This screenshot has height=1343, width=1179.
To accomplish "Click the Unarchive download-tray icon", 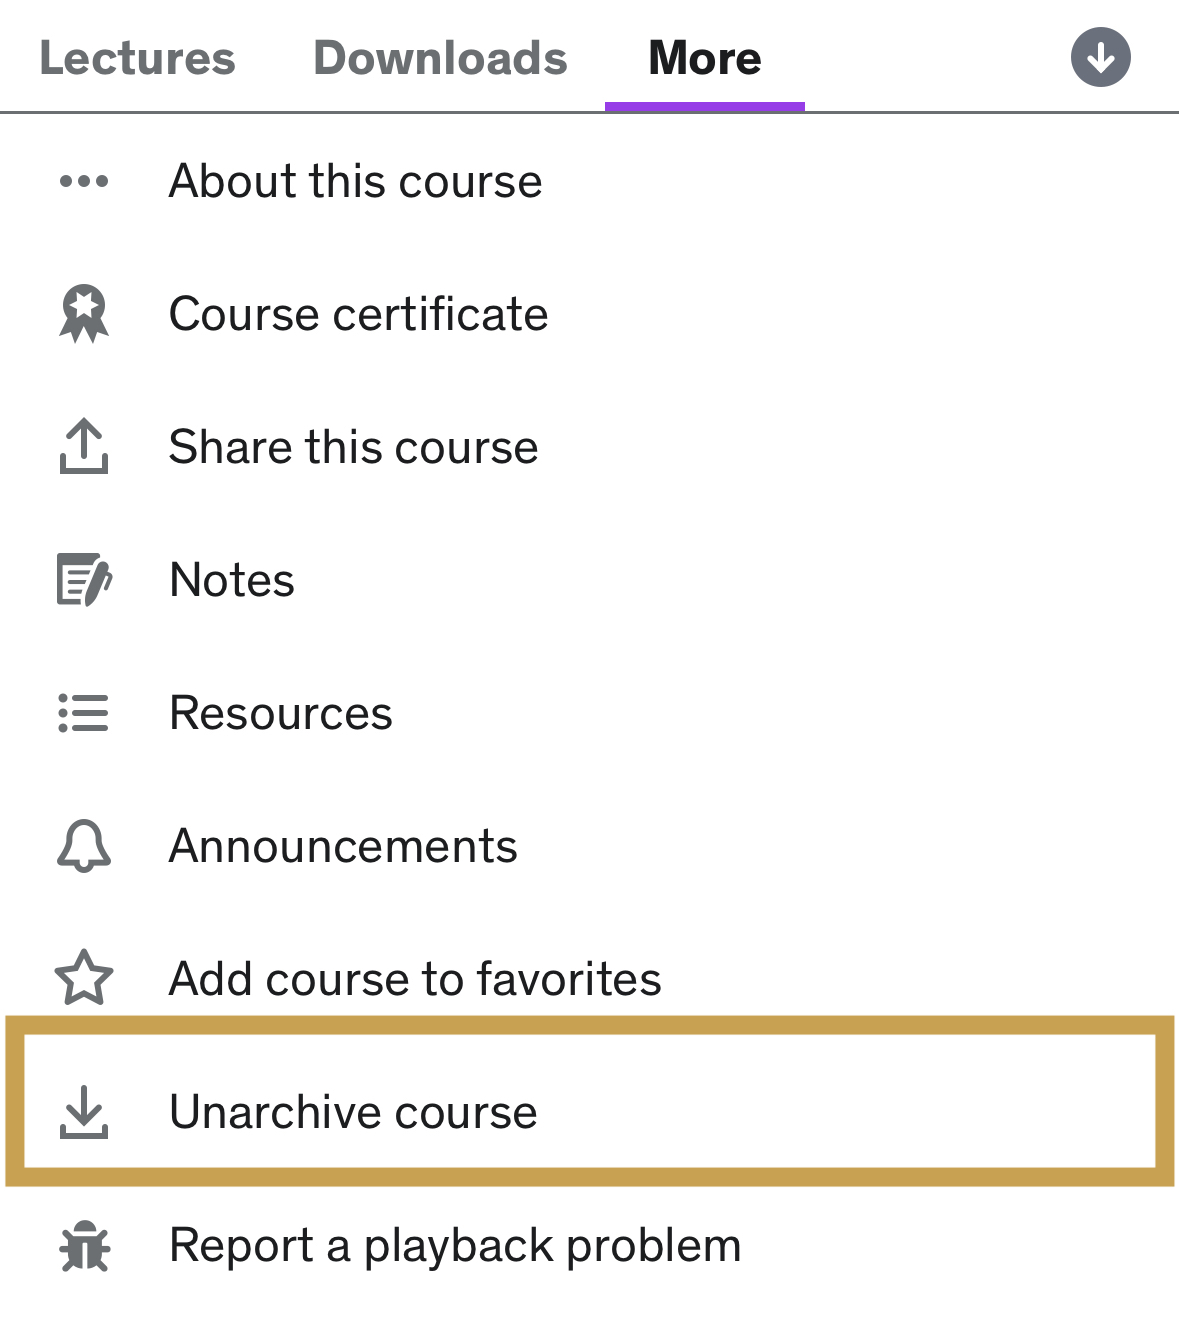I will click(x=84, y=1112).
